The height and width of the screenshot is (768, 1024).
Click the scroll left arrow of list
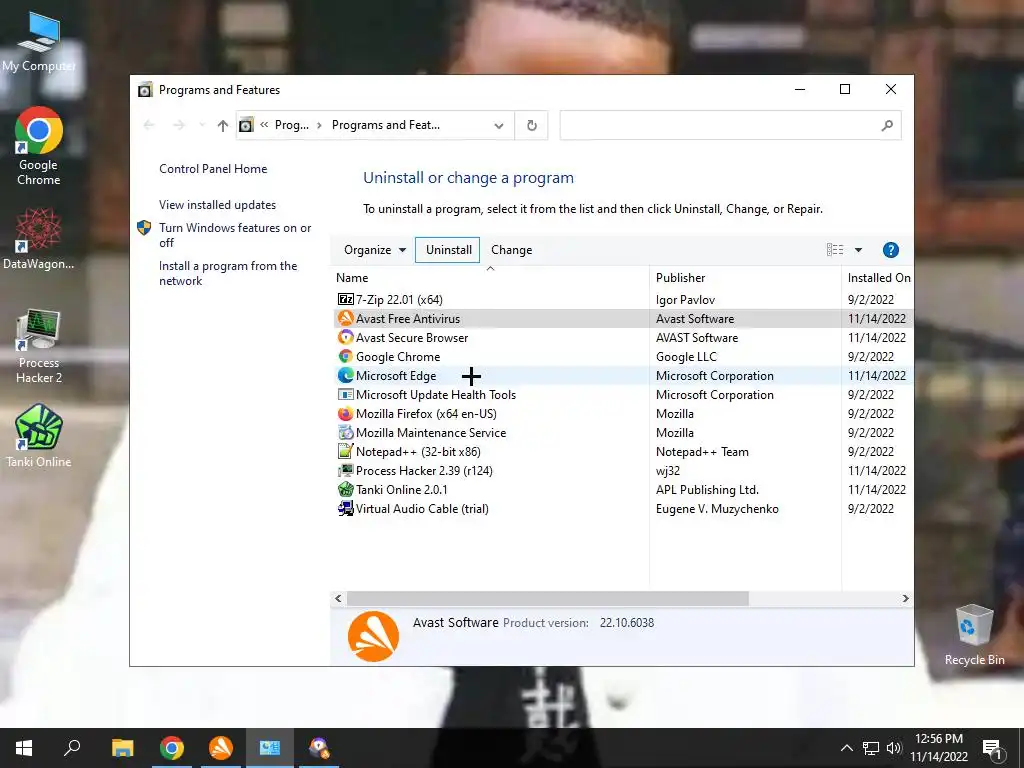pyautogui.click(x=338, y=598)
